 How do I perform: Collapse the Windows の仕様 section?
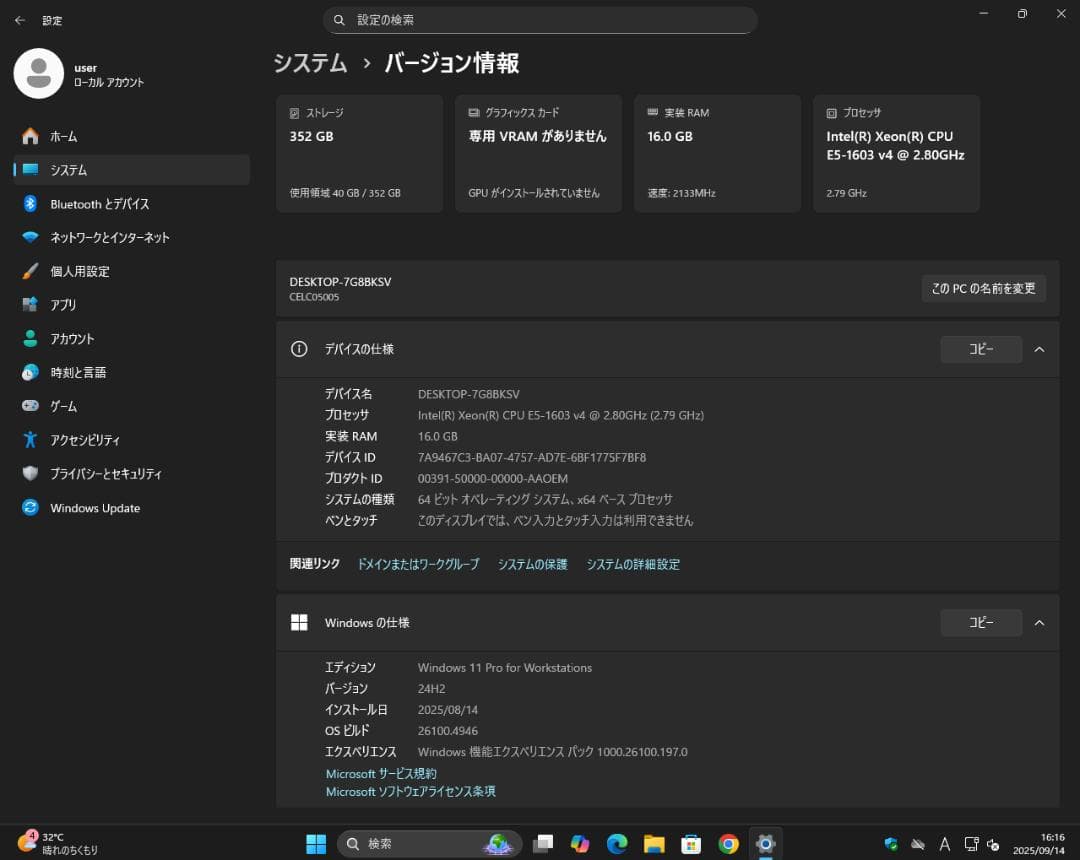coord(1039,622)
